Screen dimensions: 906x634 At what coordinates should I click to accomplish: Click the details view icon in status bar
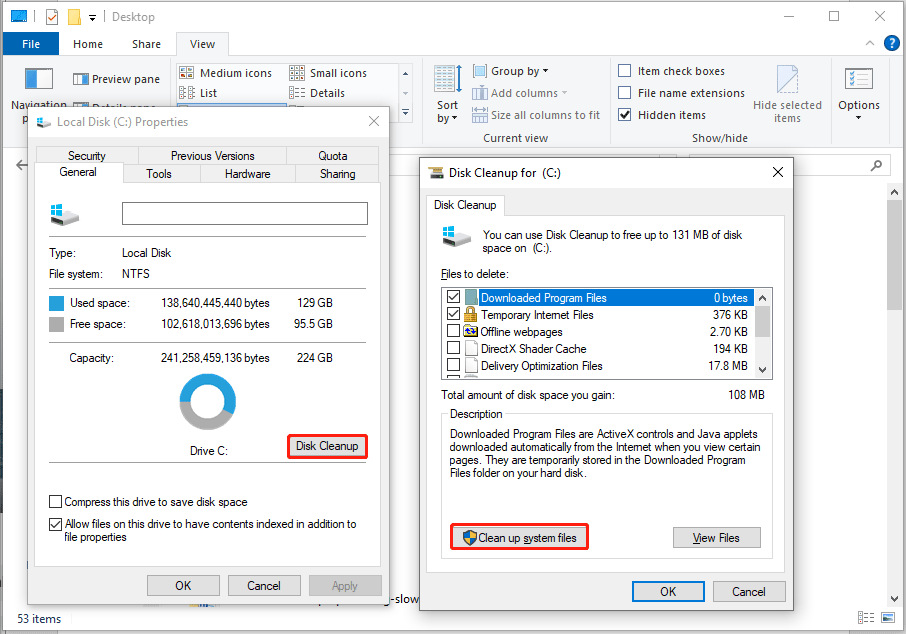866,618
